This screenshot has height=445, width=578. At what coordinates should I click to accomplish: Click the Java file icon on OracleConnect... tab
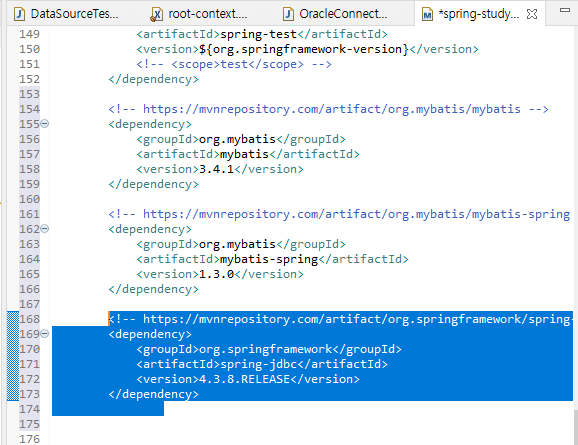(x=288, y=14)
